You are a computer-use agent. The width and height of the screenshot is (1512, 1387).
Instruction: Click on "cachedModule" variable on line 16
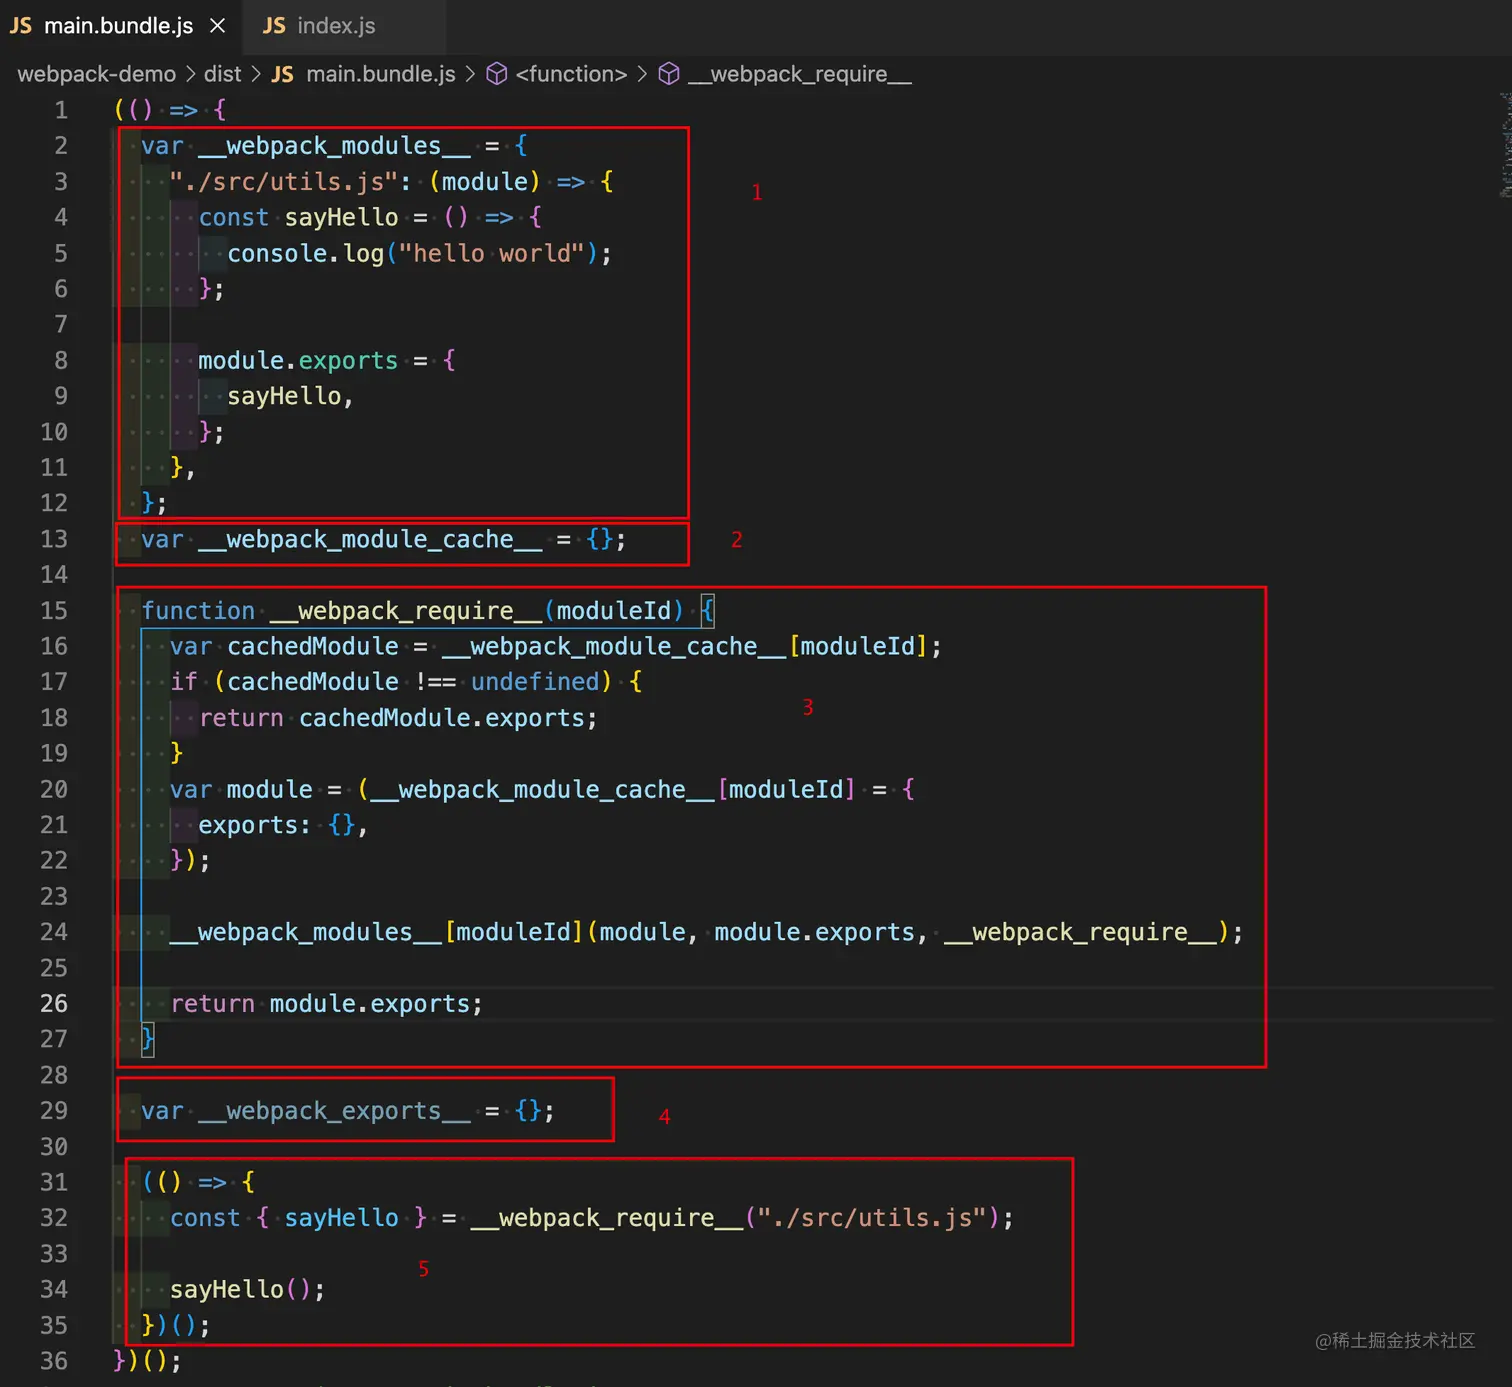[x=313, y=647]
